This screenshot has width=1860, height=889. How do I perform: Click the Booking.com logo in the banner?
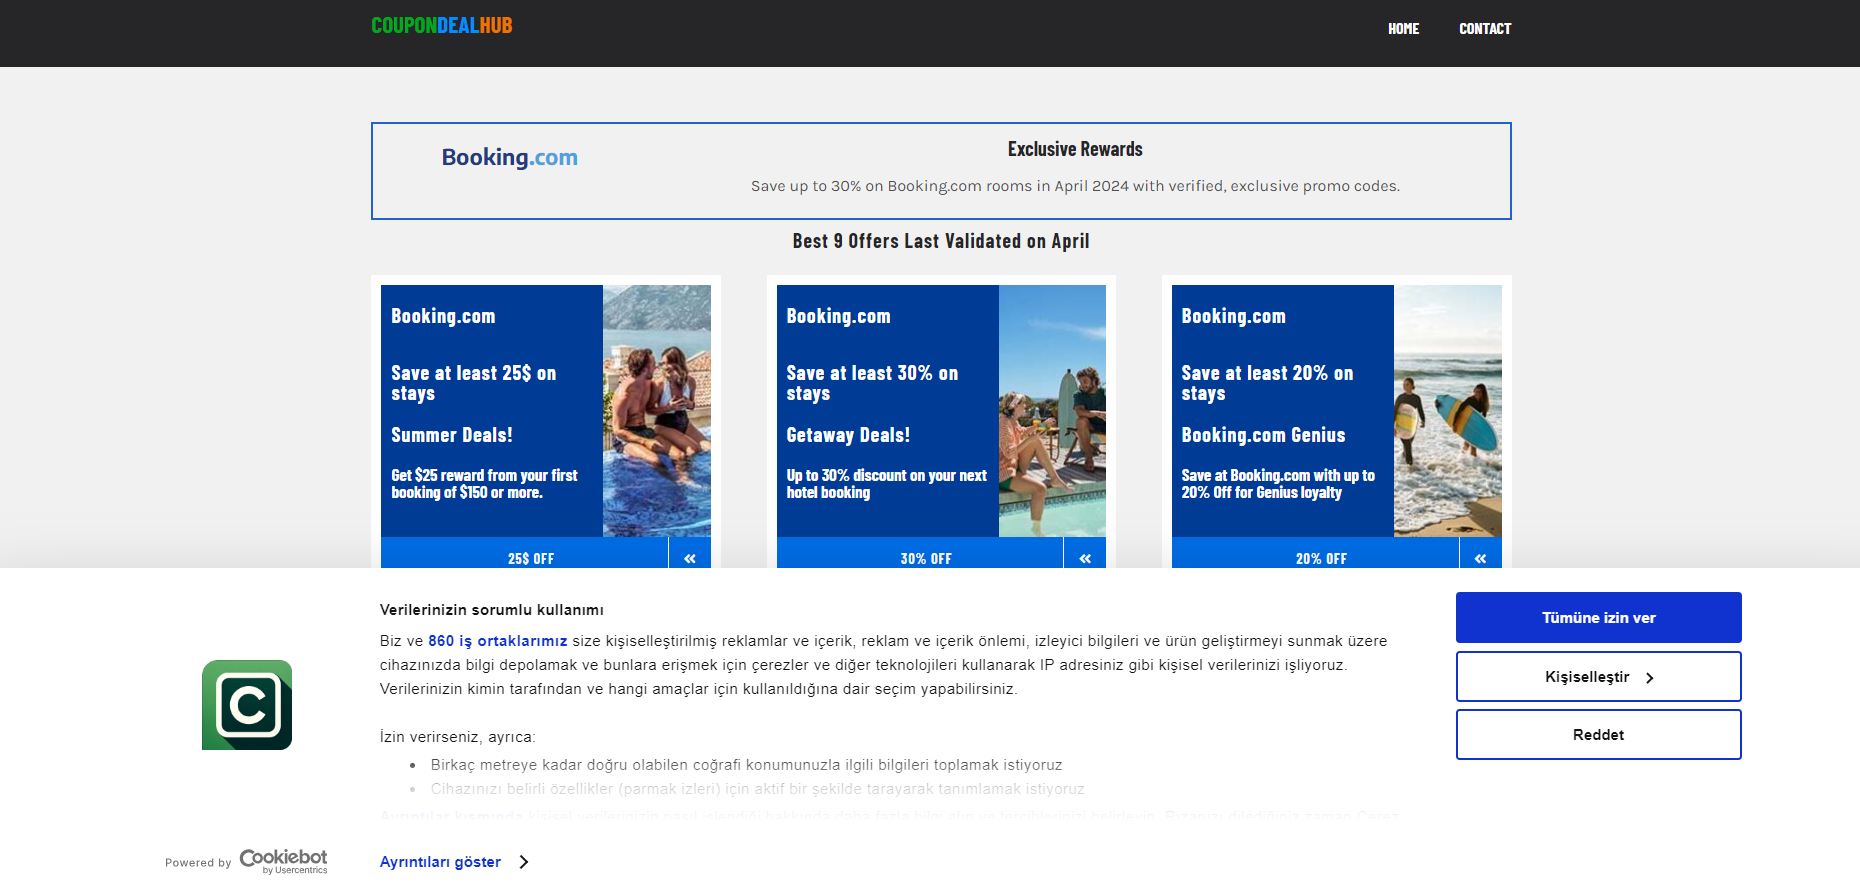click(x=510, y=157)
